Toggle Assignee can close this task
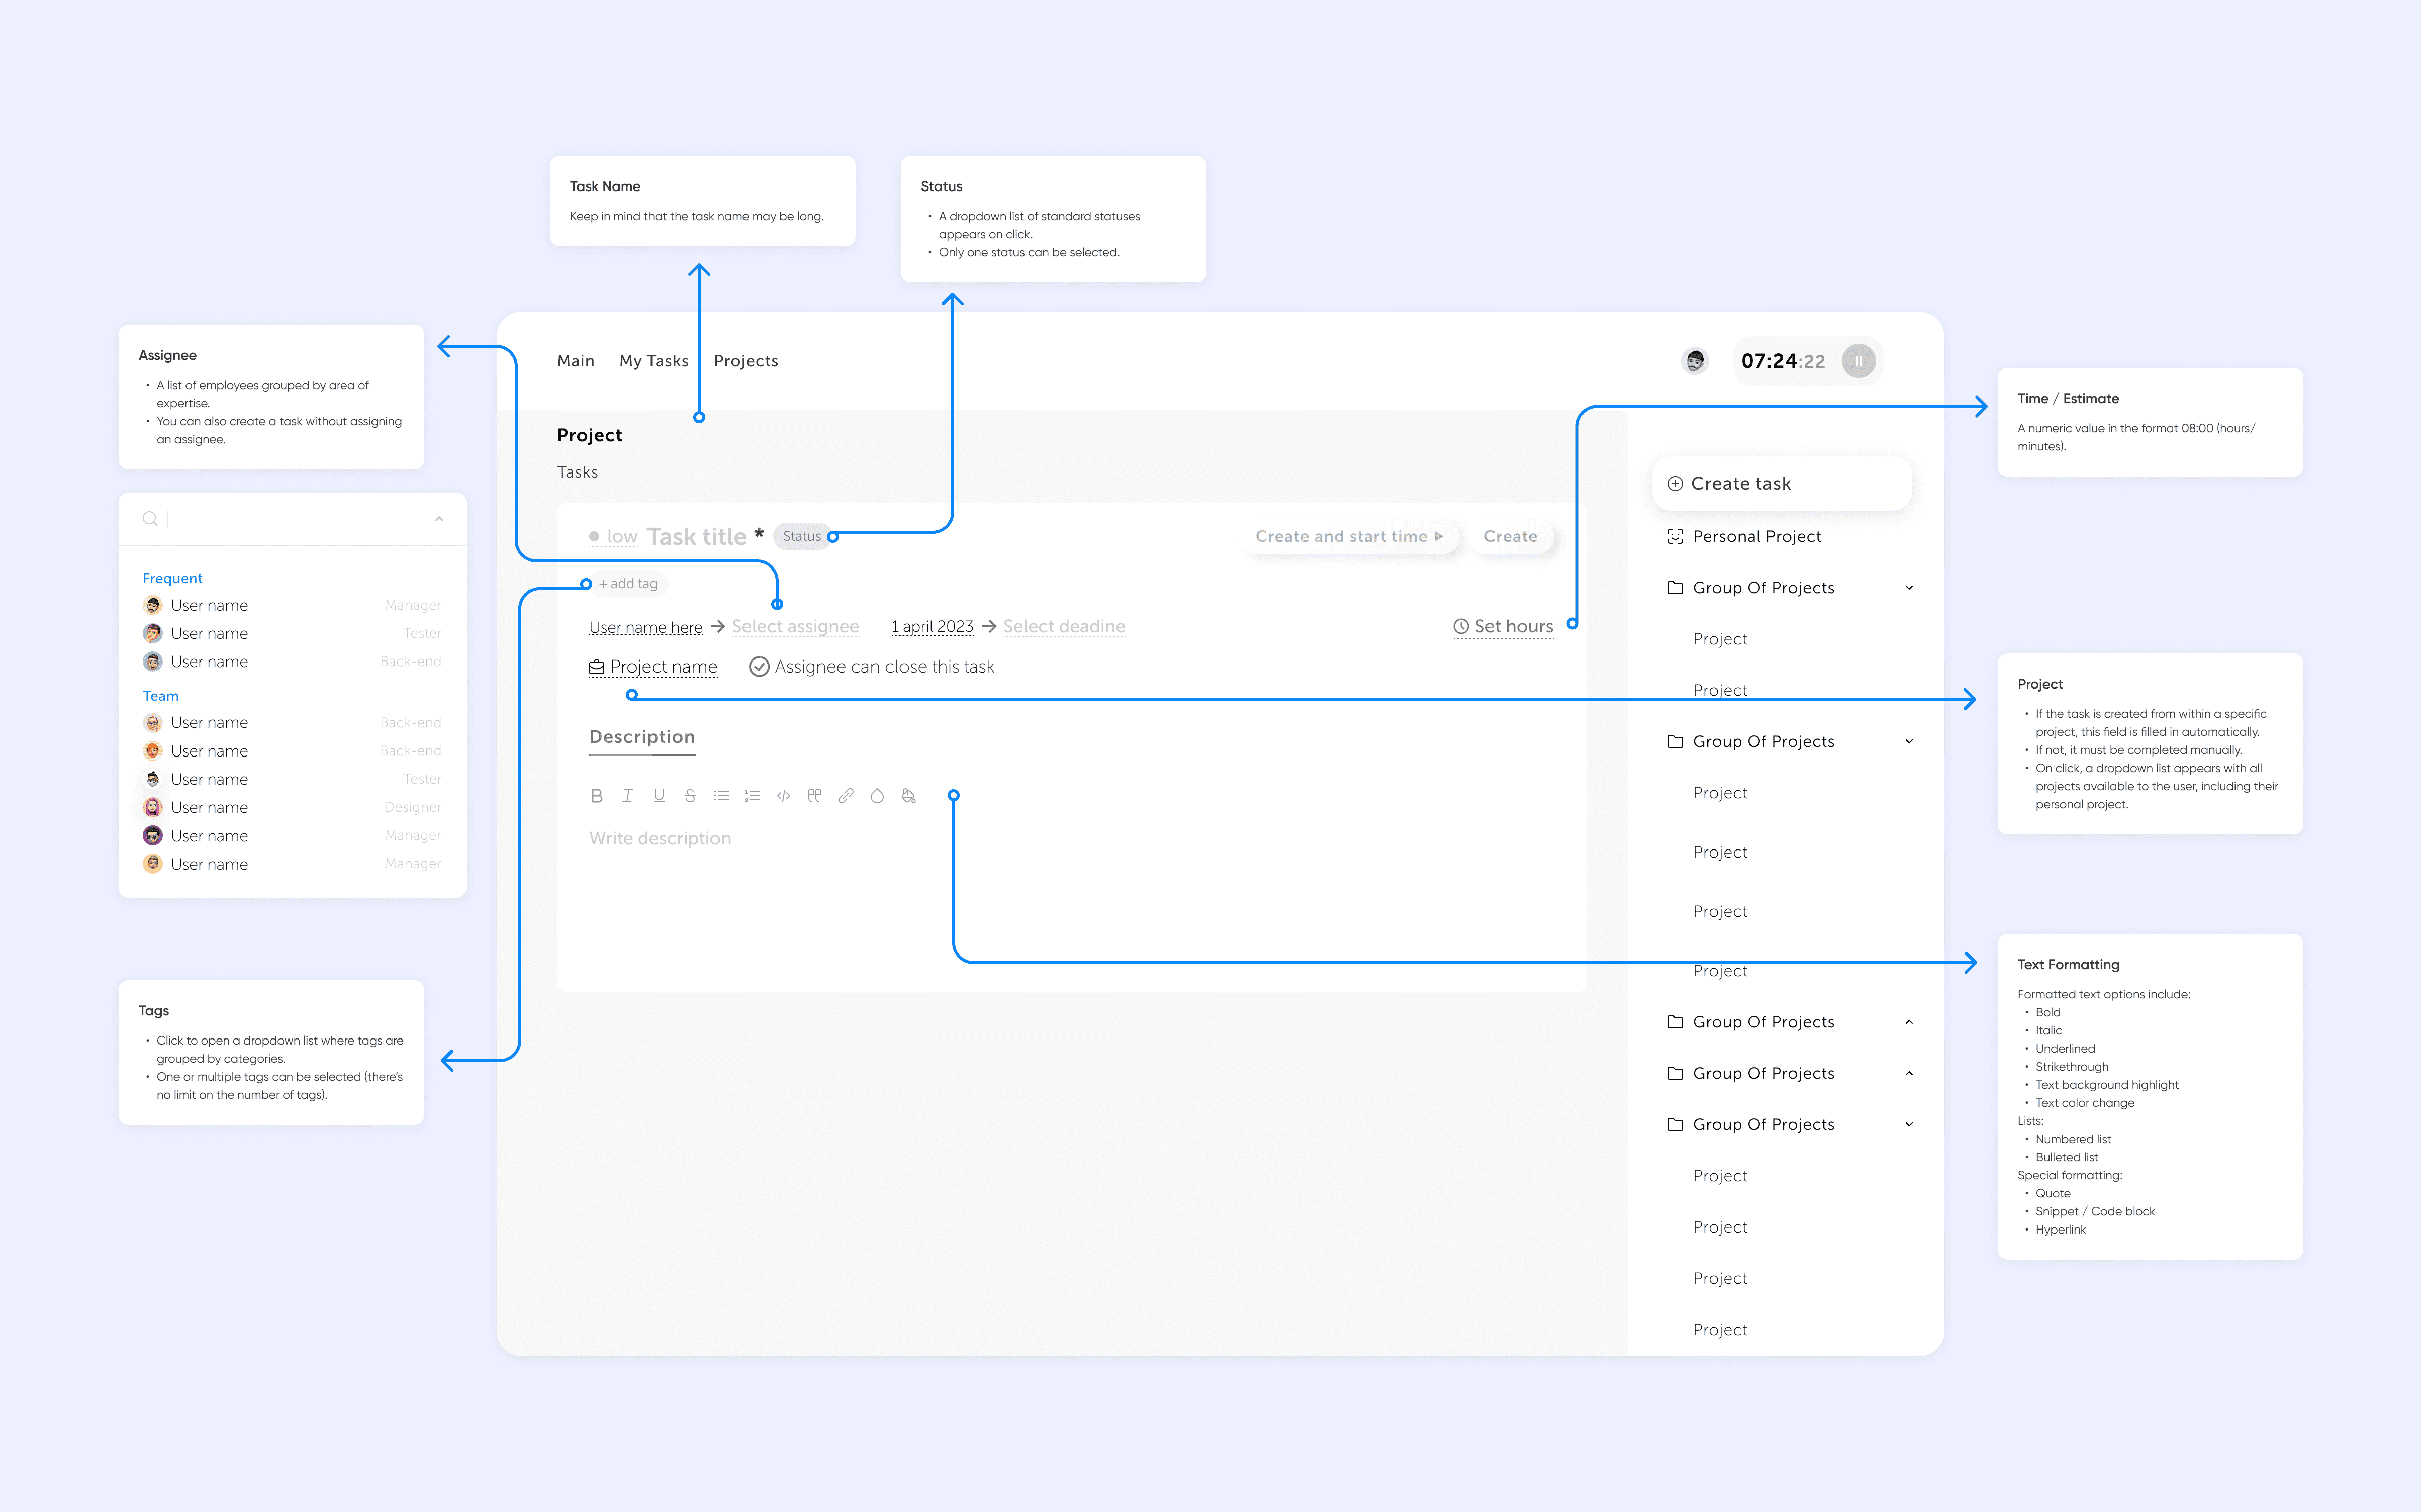This screenshot has width=2421, height=1512. point(760,667)
